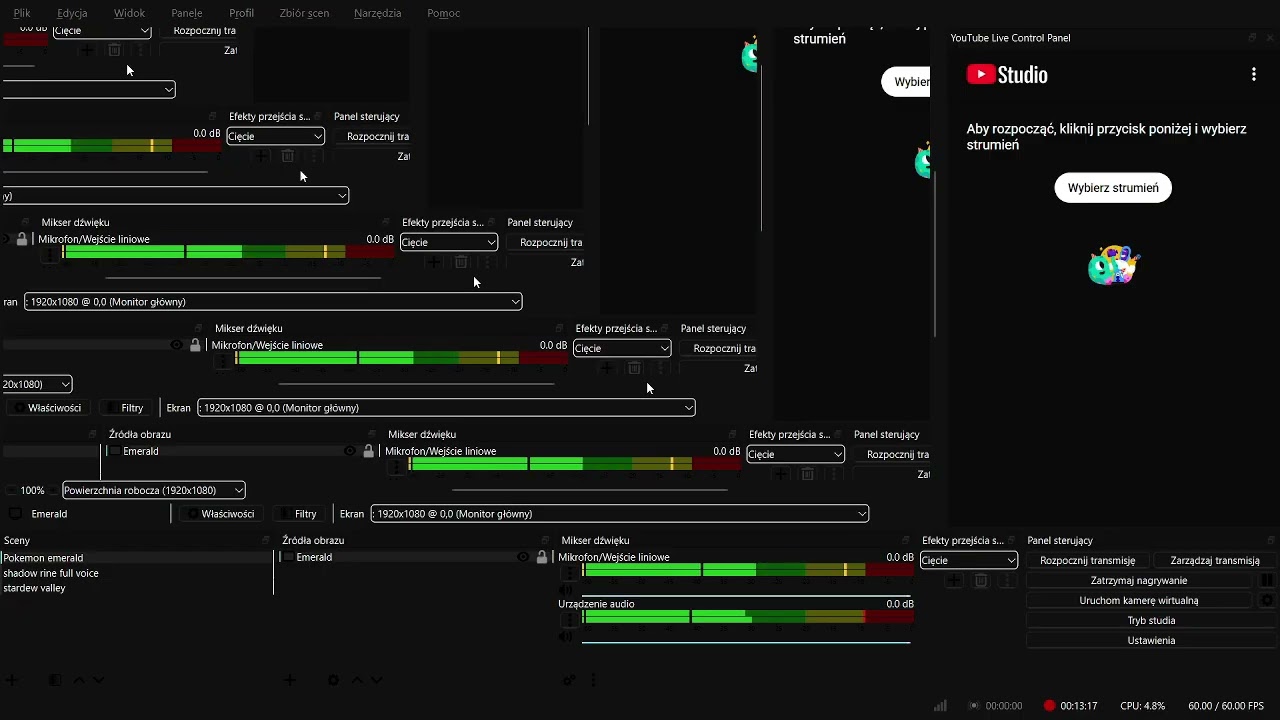
Task: Float the Sceny dock via its header icon
Action: (266, 540)
